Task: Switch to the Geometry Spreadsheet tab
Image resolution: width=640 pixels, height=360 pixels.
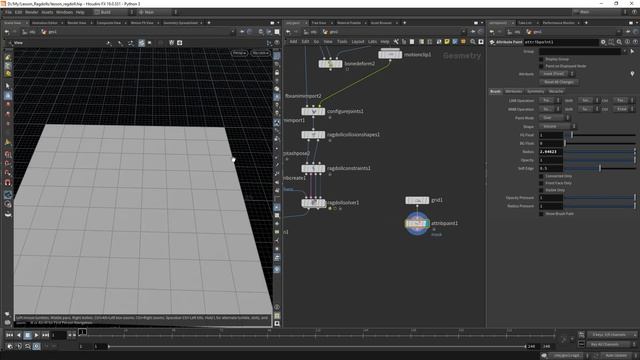Action: (x=180, y=23)
